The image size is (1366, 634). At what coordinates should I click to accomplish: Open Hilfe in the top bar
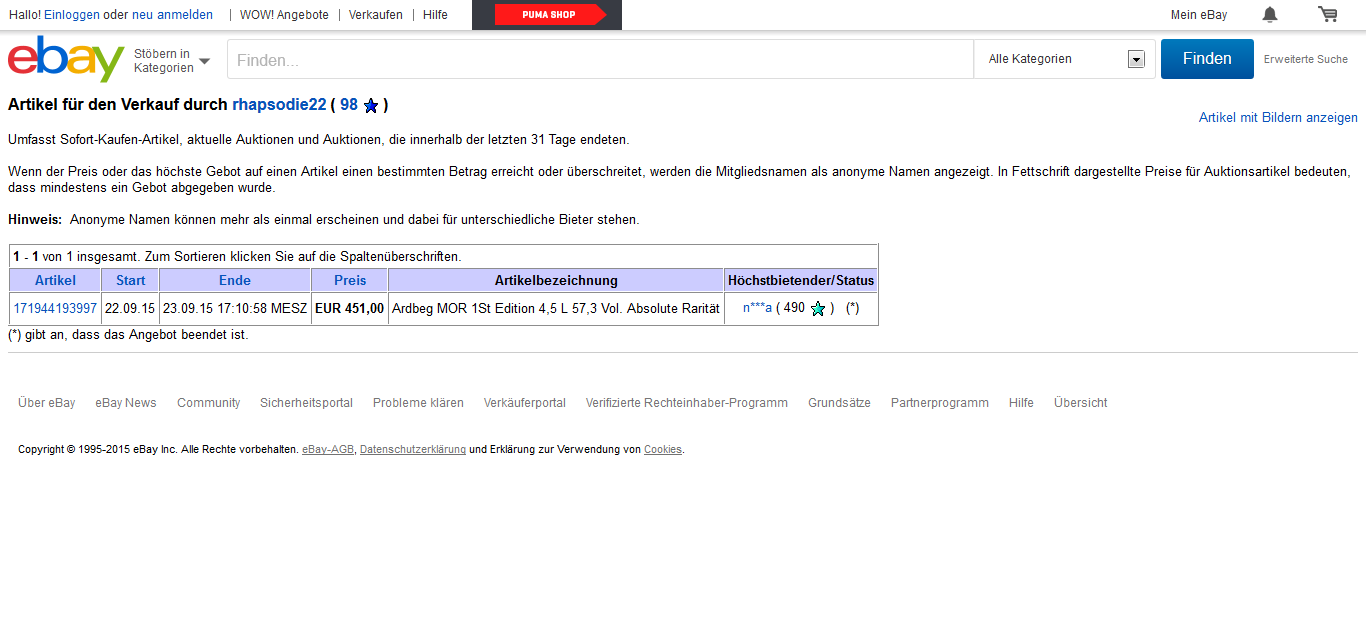point(435,15)
